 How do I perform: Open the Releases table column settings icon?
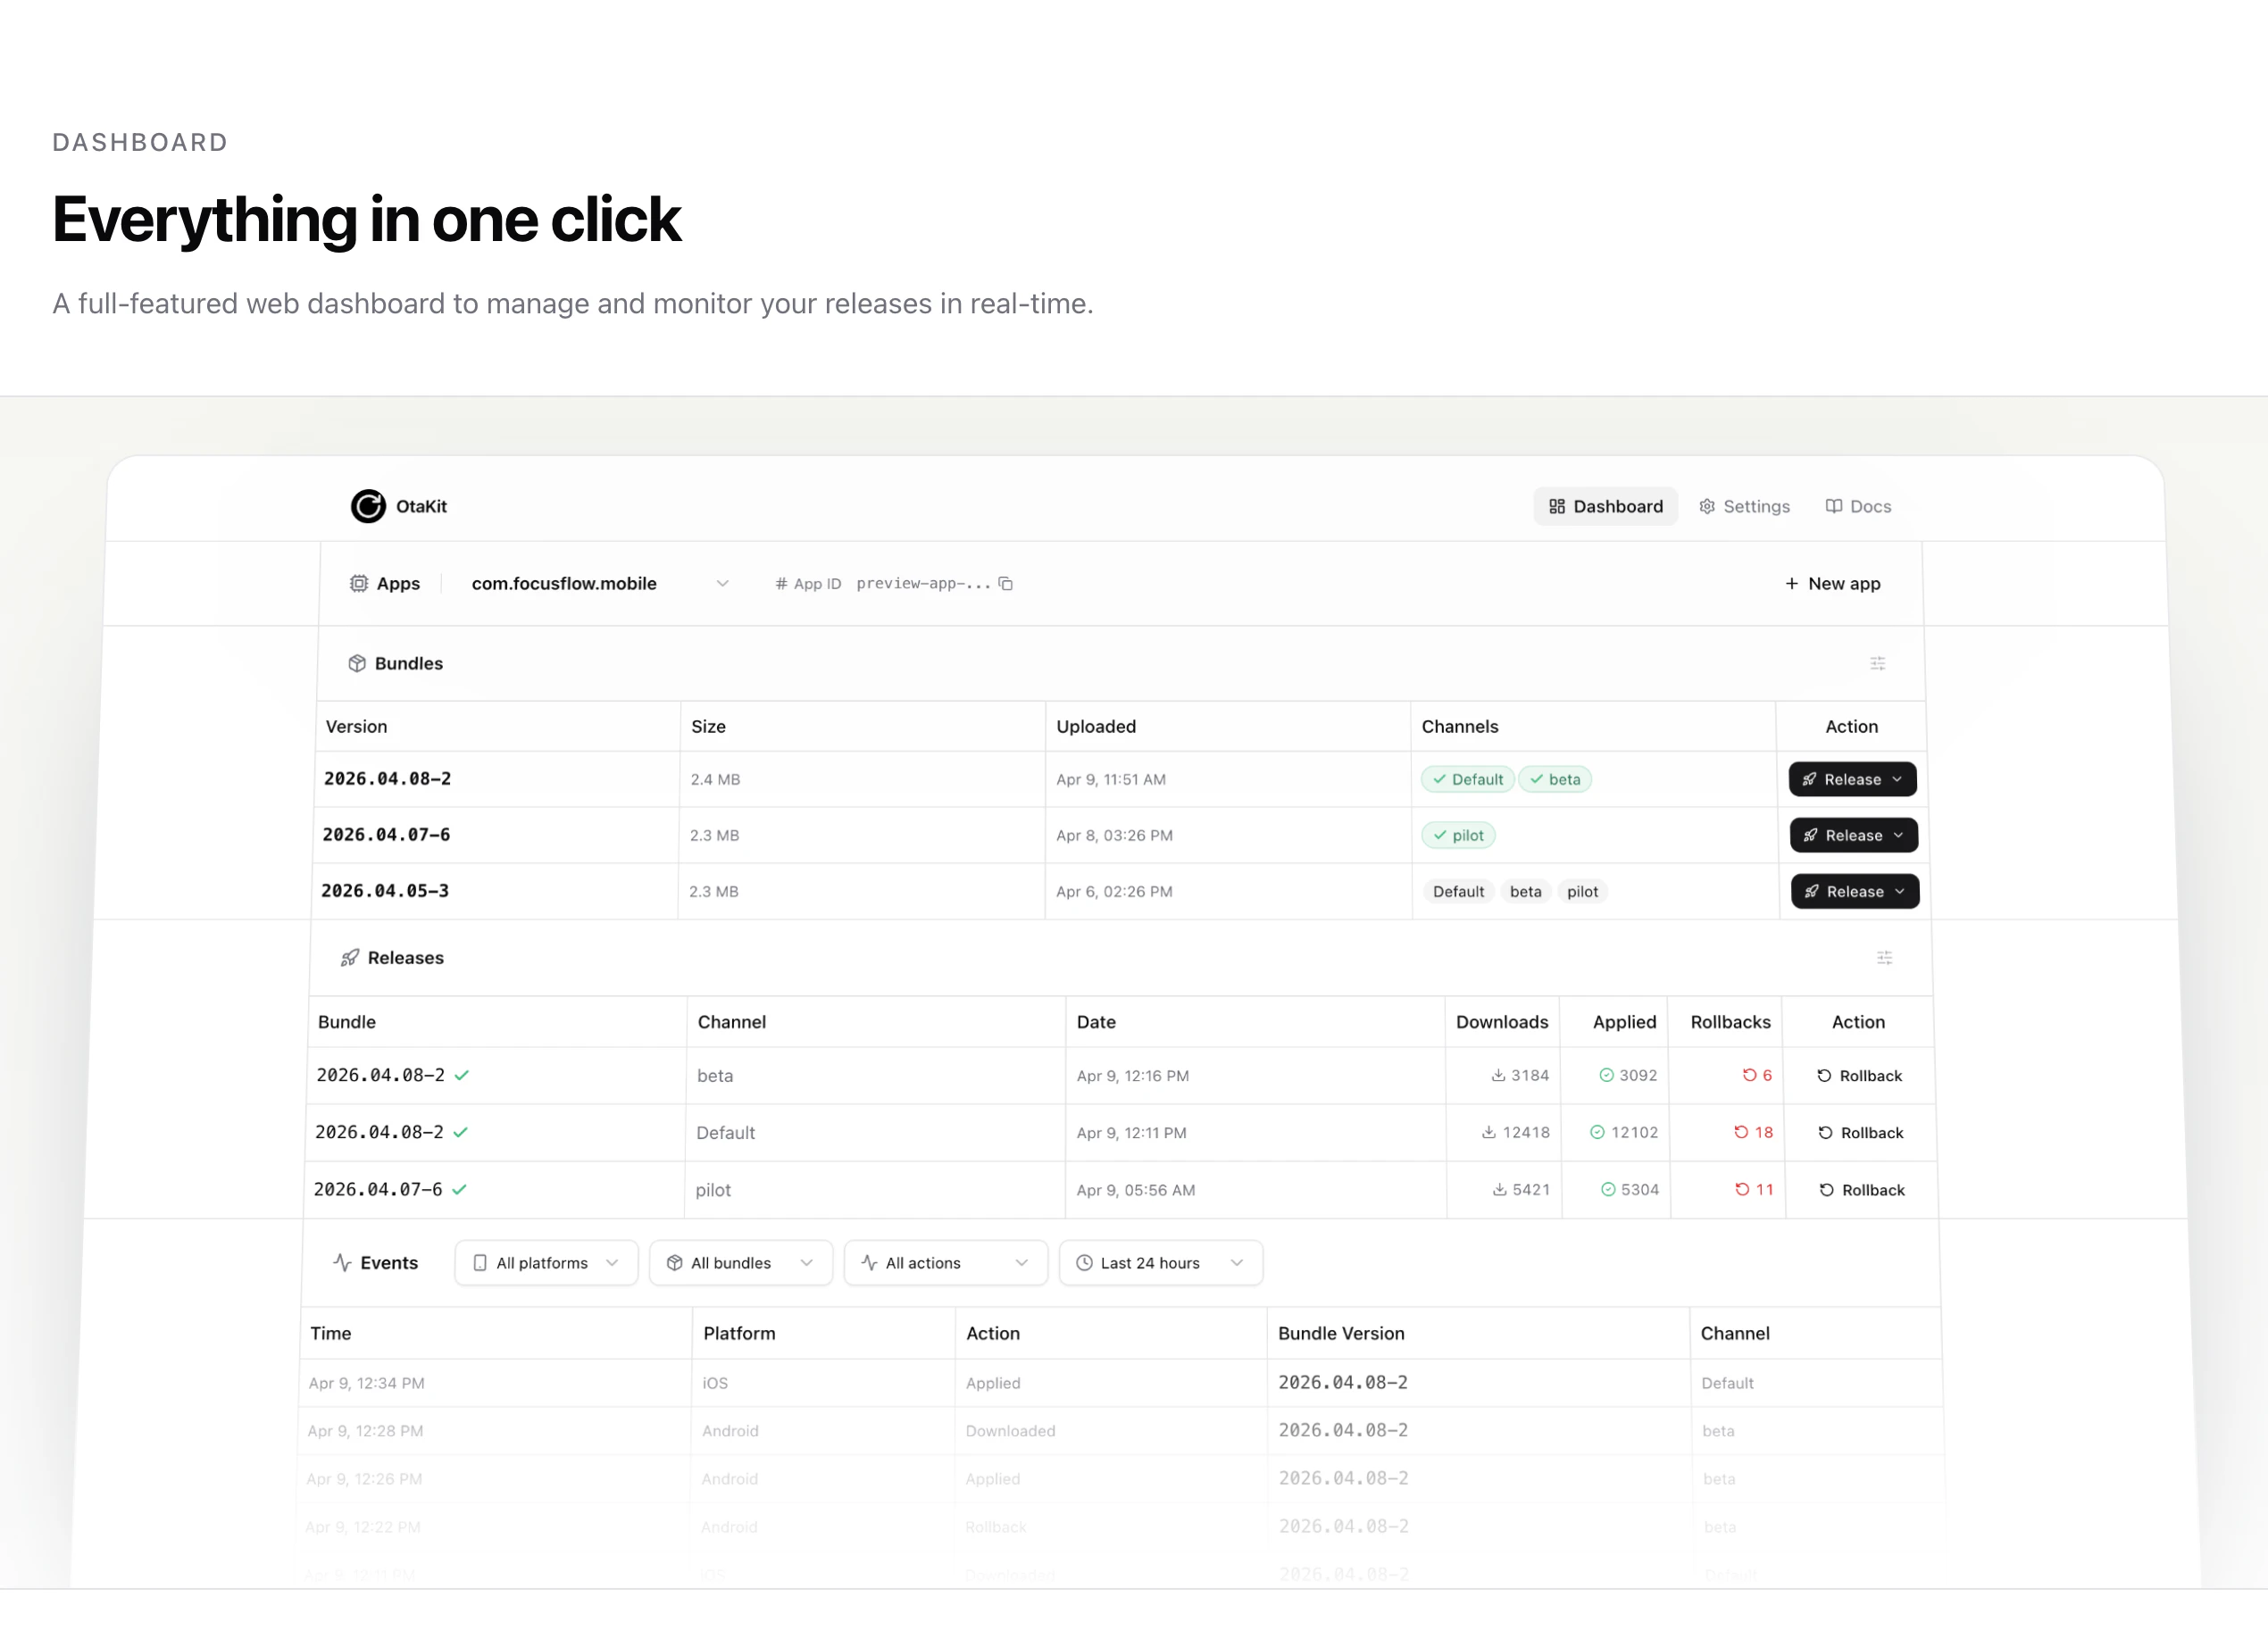point(1885,957)
